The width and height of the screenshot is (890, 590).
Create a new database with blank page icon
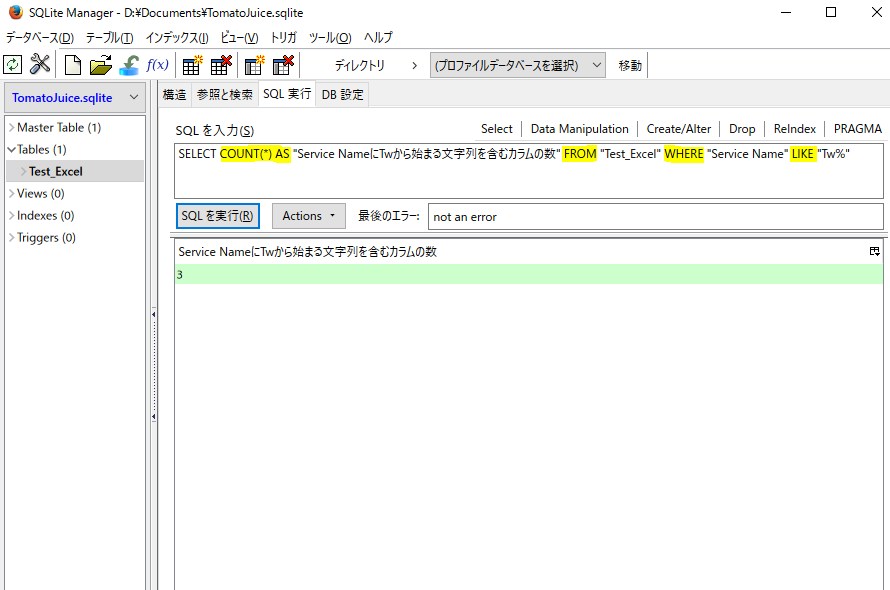73,65
